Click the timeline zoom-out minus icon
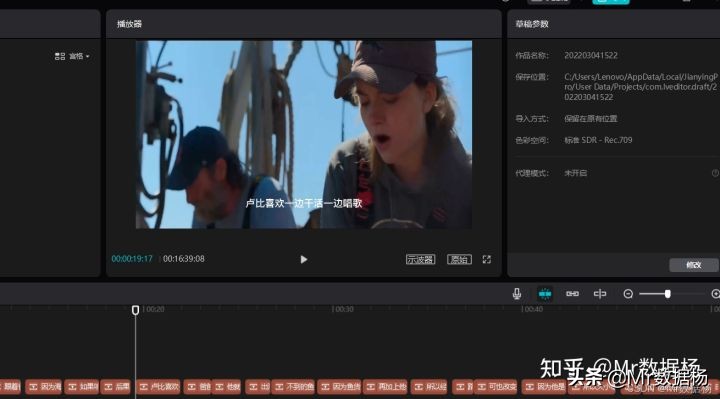 tap(628, 294)
